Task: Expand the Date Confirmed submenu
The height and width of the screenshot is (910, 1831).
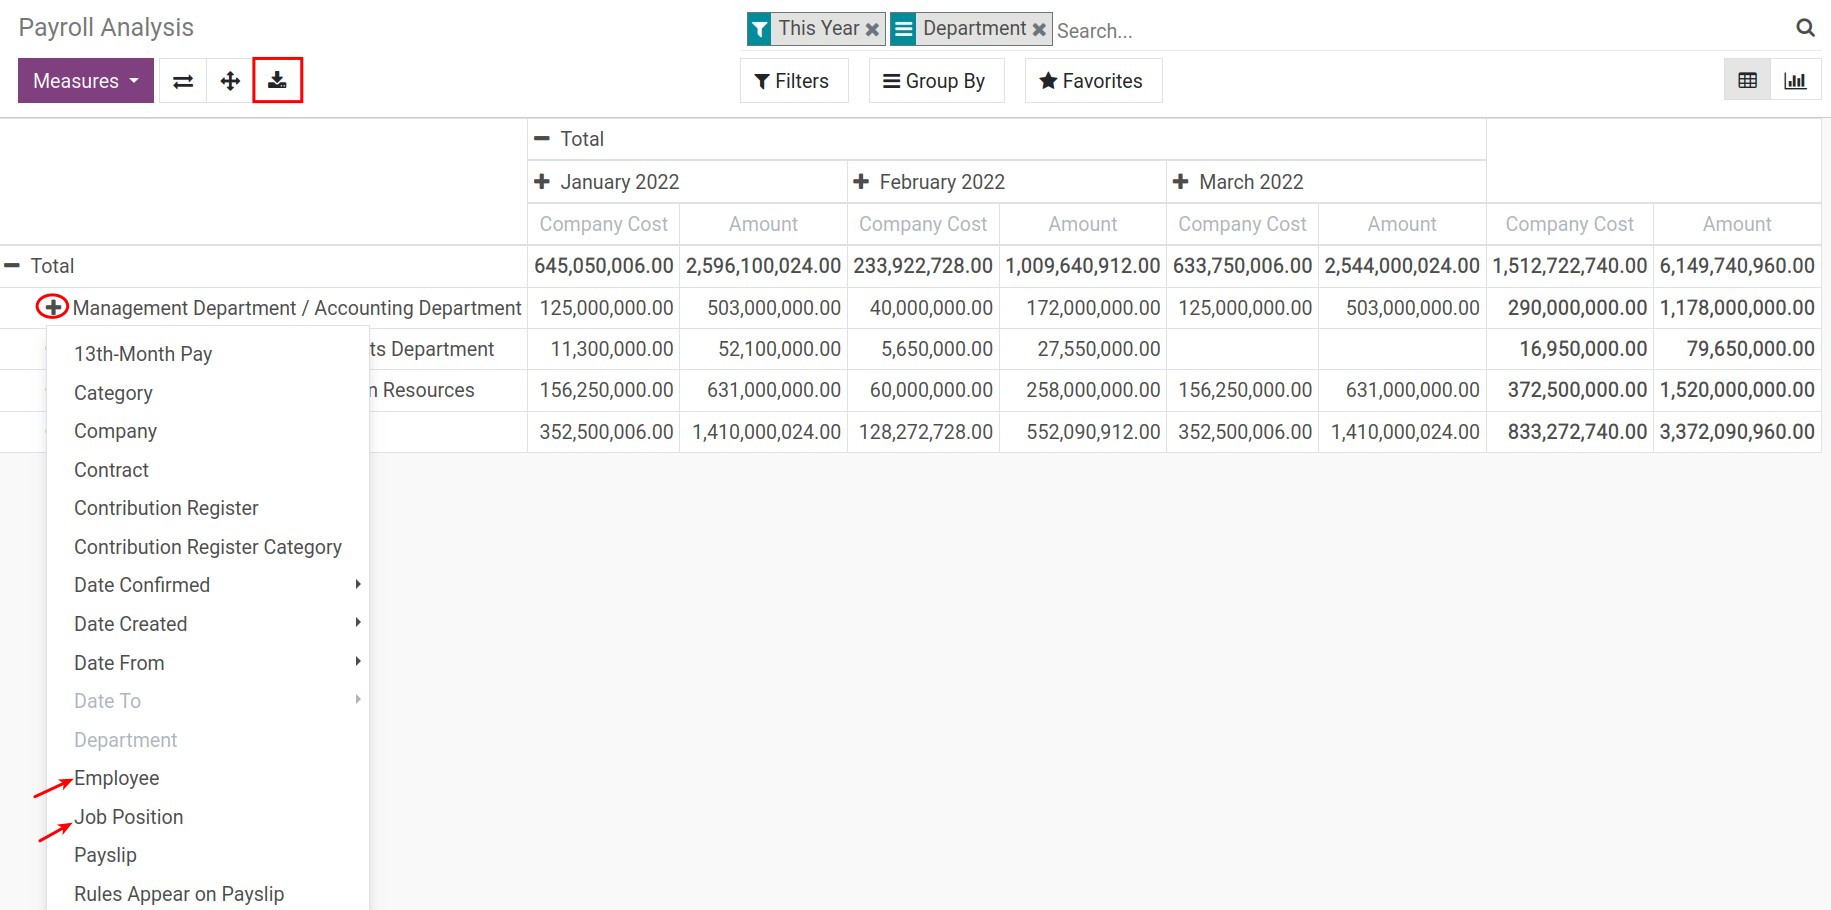Action: pyautogui.click(x=141, y=584)
